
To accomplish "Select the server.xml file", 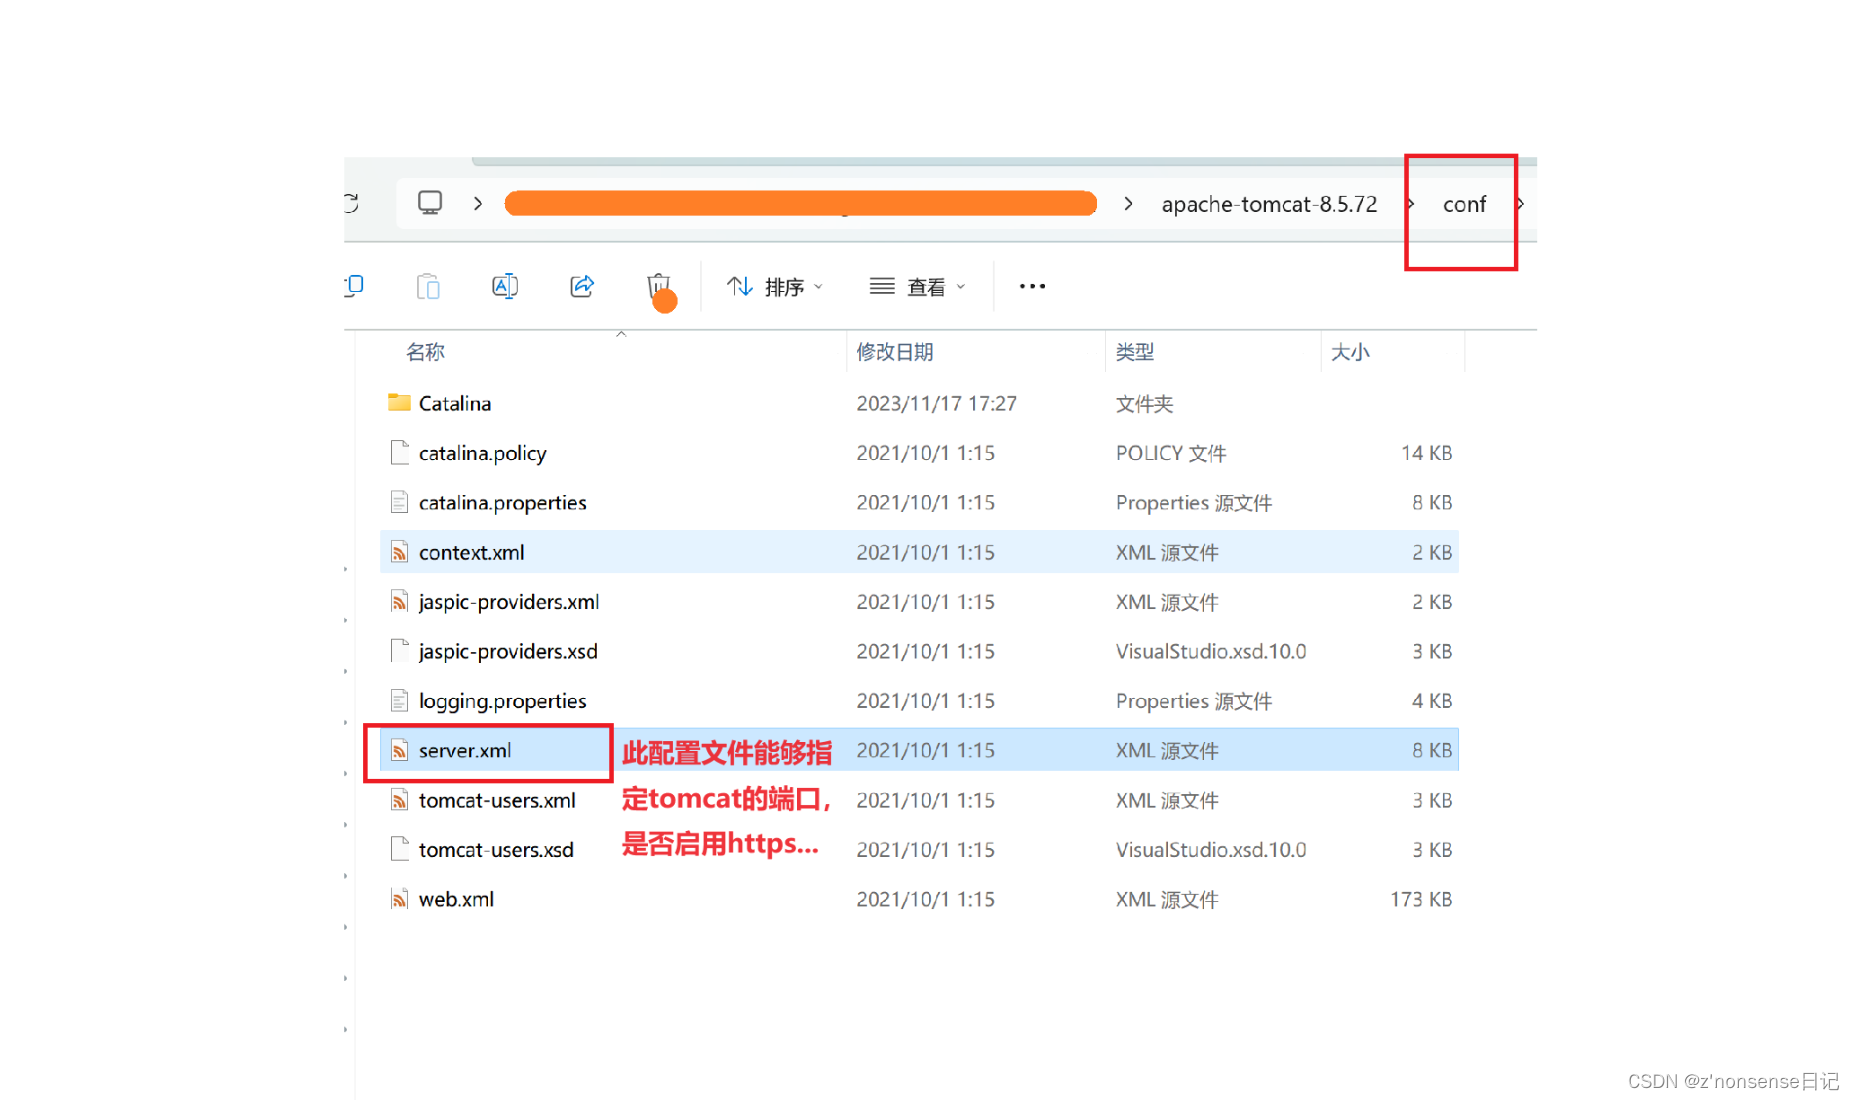I will click(919, 750).
